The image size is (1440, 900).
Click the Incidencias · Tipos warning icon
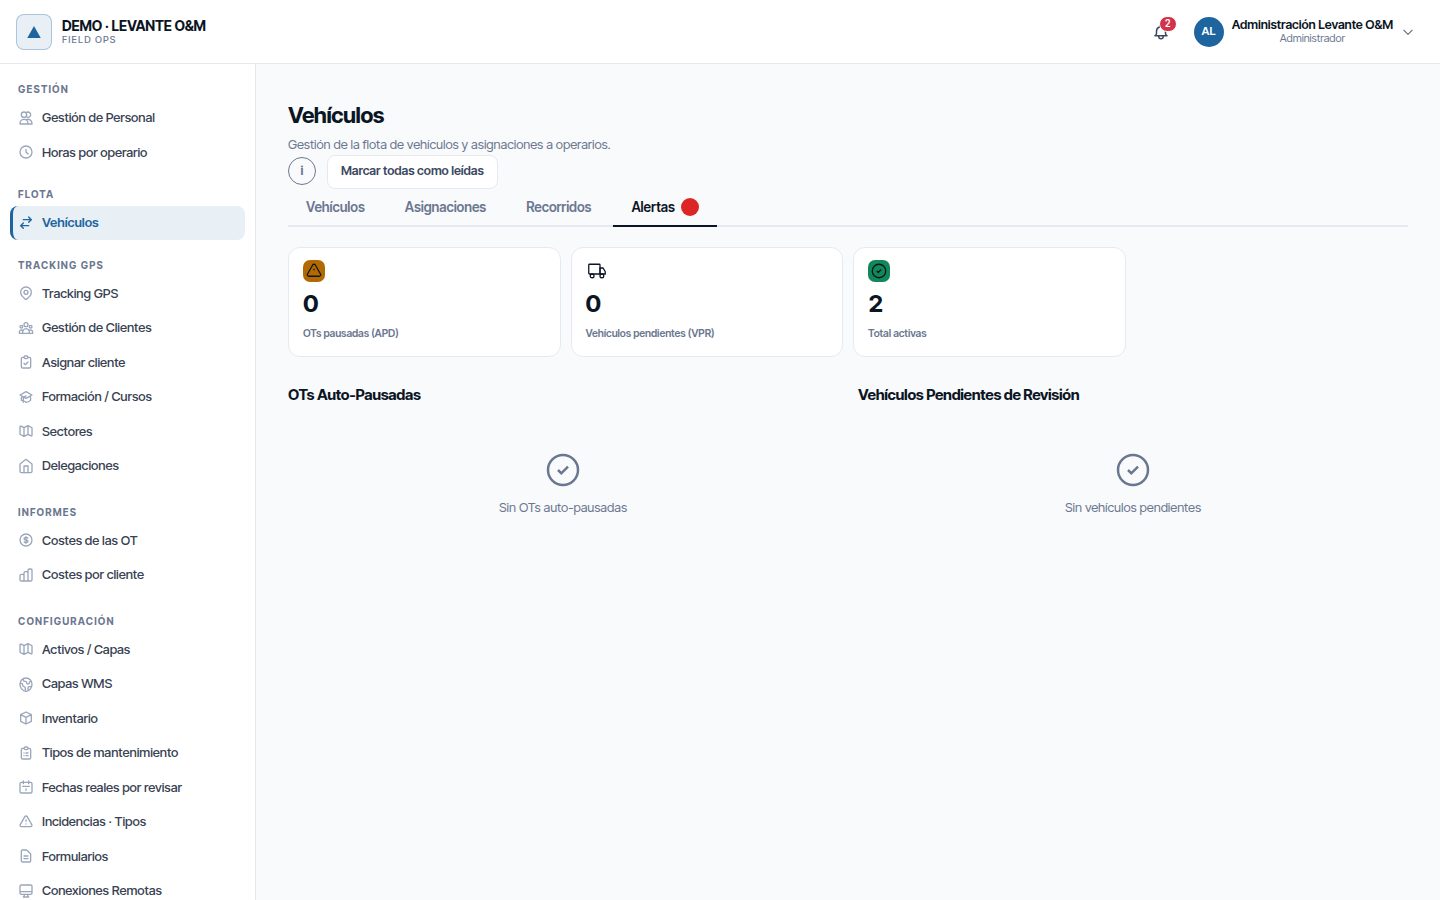[26, 822]
